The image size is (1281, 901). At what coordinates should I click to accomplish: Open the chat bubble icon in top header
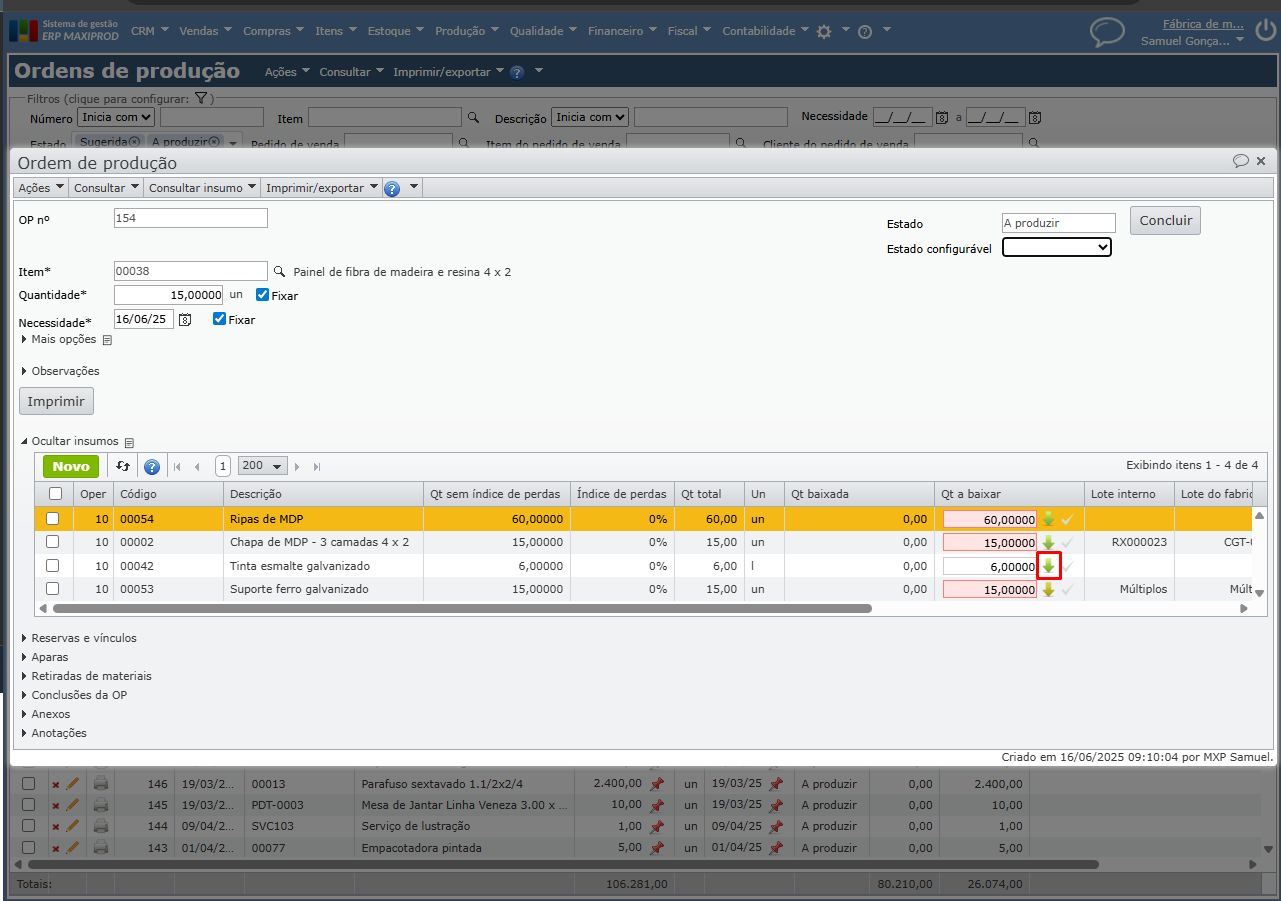click(1107, 32)
